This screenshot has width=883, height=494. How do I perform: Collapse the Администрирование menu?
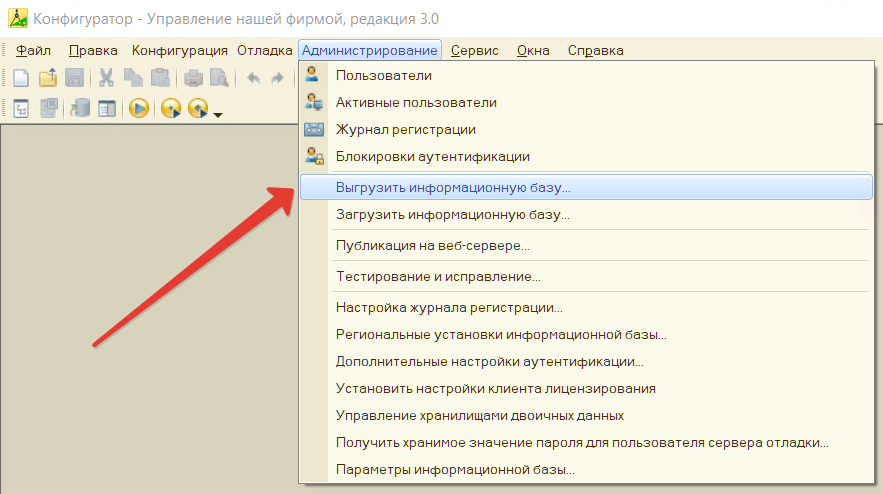pyautogui.click(x=370, y=50)
